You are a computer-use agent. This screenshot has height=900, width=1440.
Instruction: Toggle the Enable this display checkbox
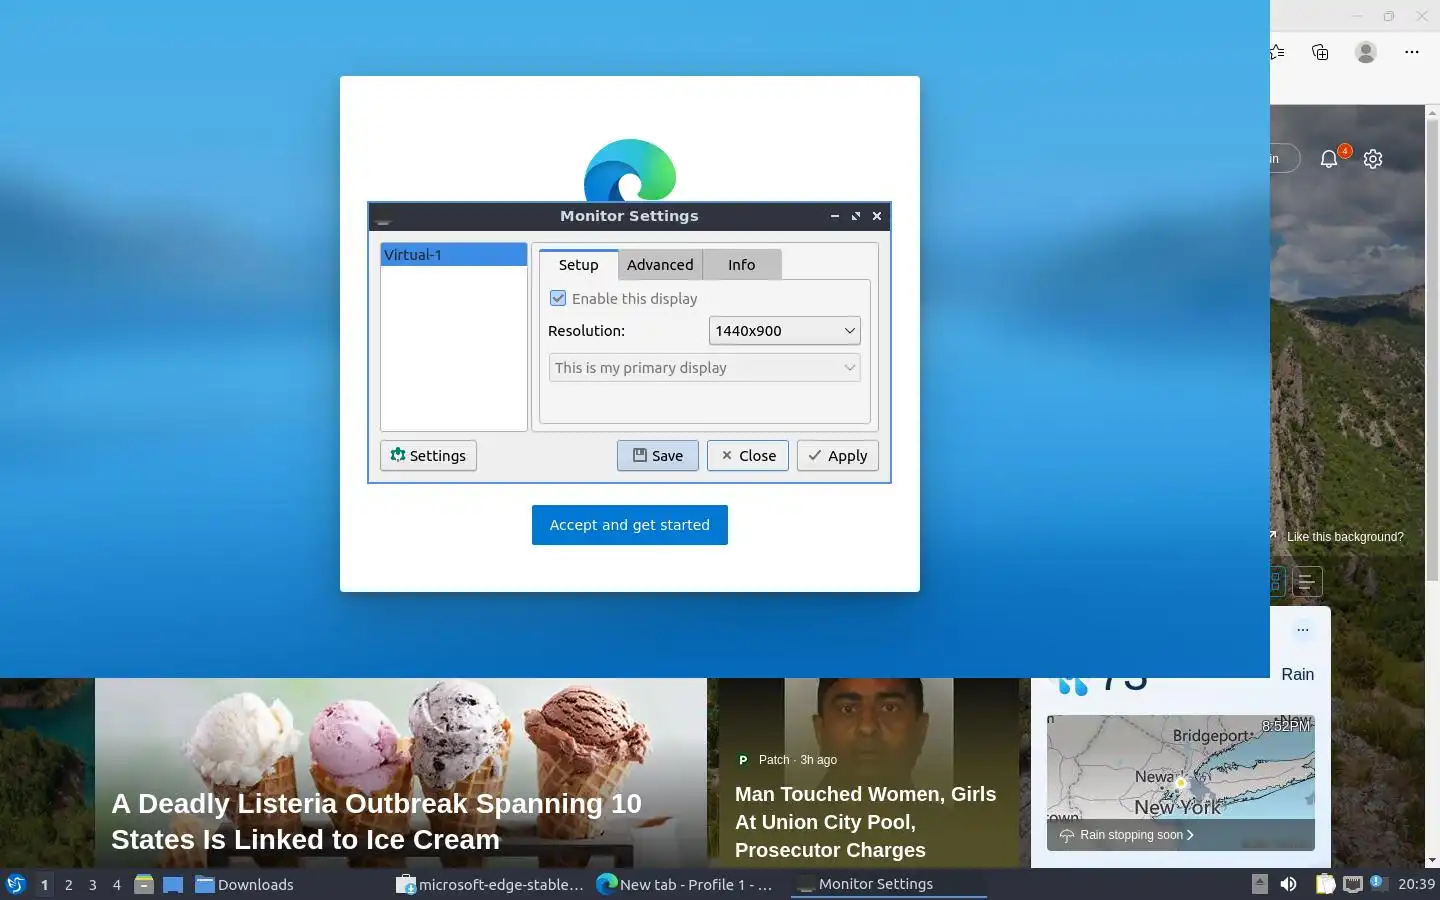[x=558, y=298]
